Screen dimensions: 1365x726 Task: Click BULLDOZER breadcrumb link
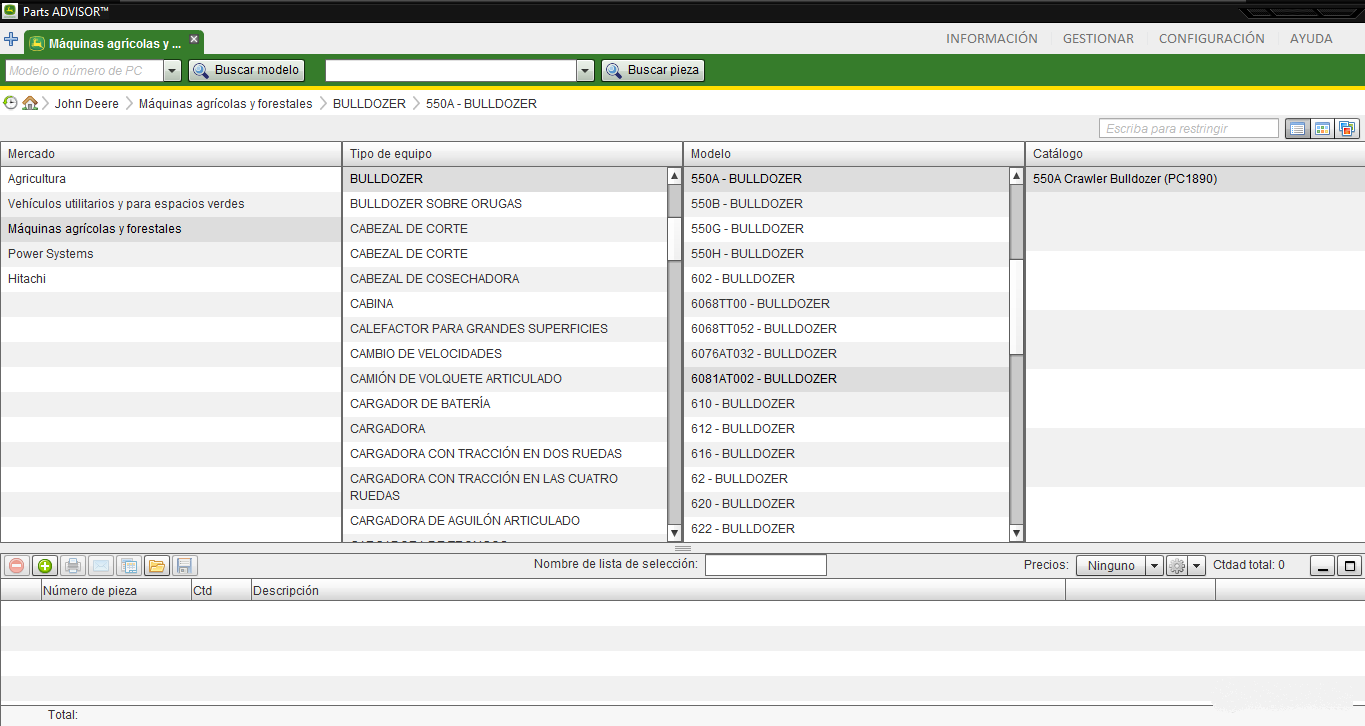369,103
